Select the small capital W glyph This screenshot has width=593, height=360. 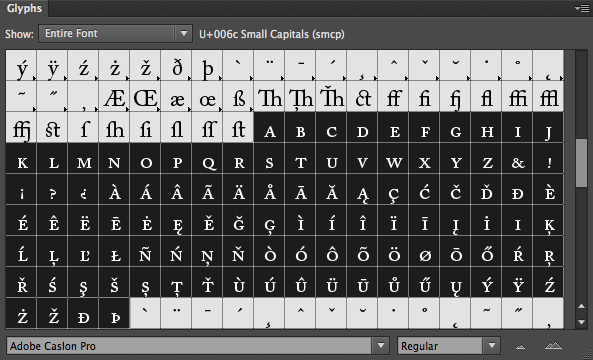coord(393,158)
